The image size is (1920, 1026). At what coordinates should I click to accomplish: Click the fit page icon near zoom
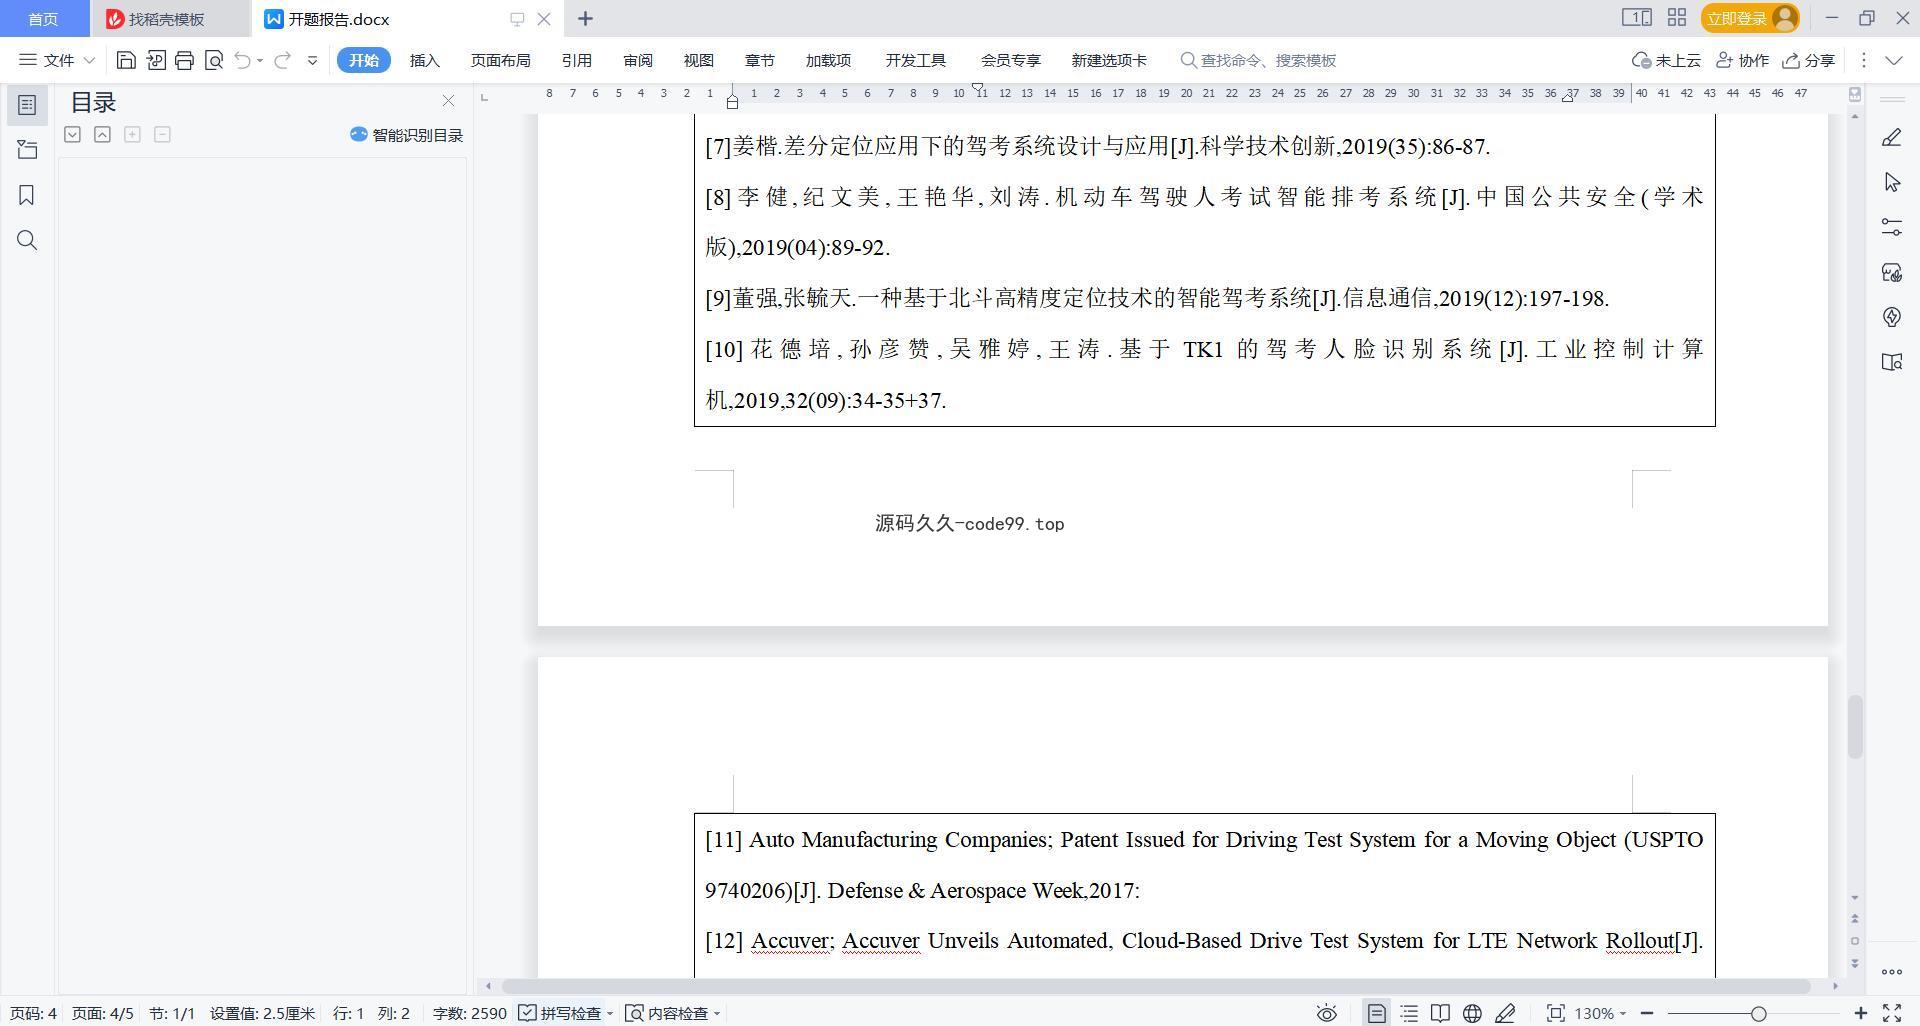coord(1555,1013)
